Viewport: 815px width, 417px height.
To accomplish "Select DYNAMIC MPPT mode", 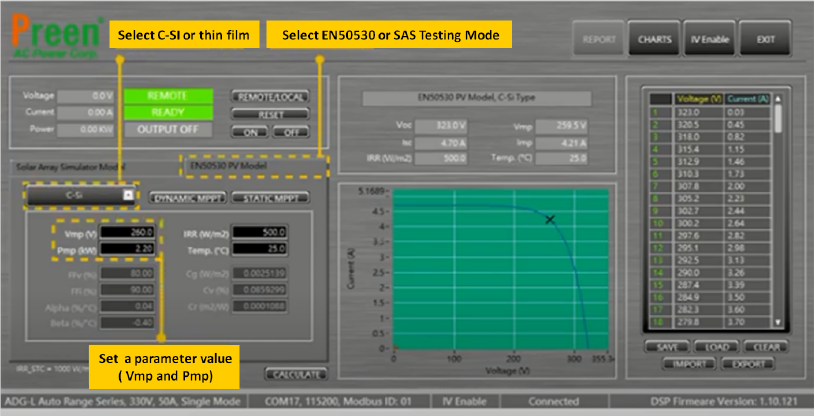I will 188,198.
